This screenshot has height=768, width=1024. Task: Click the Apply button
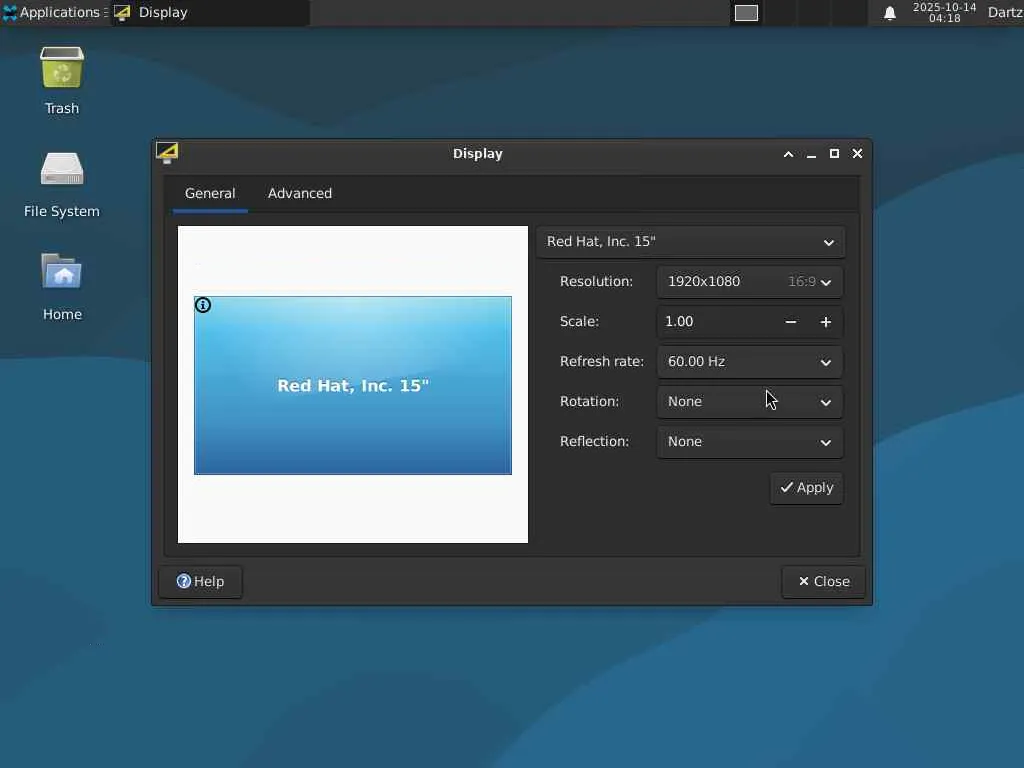point(807,488)
